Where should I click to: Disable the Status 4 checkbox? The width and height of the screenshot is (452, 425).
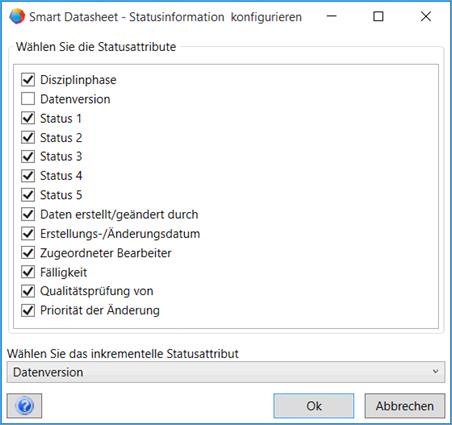28,176
